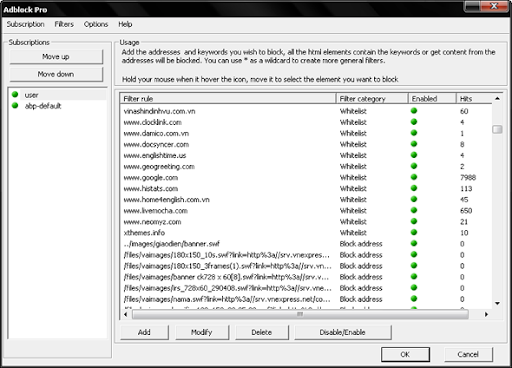The width and height of the screenshot is (512, 368).
Task: Click enabled dot for xthemes.info
Action: click(414, 232)
